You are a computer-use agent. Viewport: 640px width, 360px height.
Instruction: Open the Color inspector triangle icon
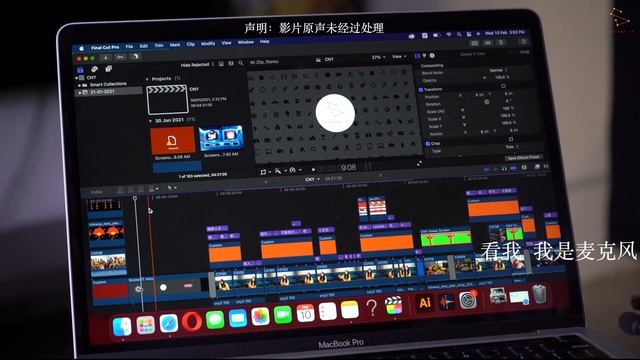pyautogui.click(x=424, y=56)
